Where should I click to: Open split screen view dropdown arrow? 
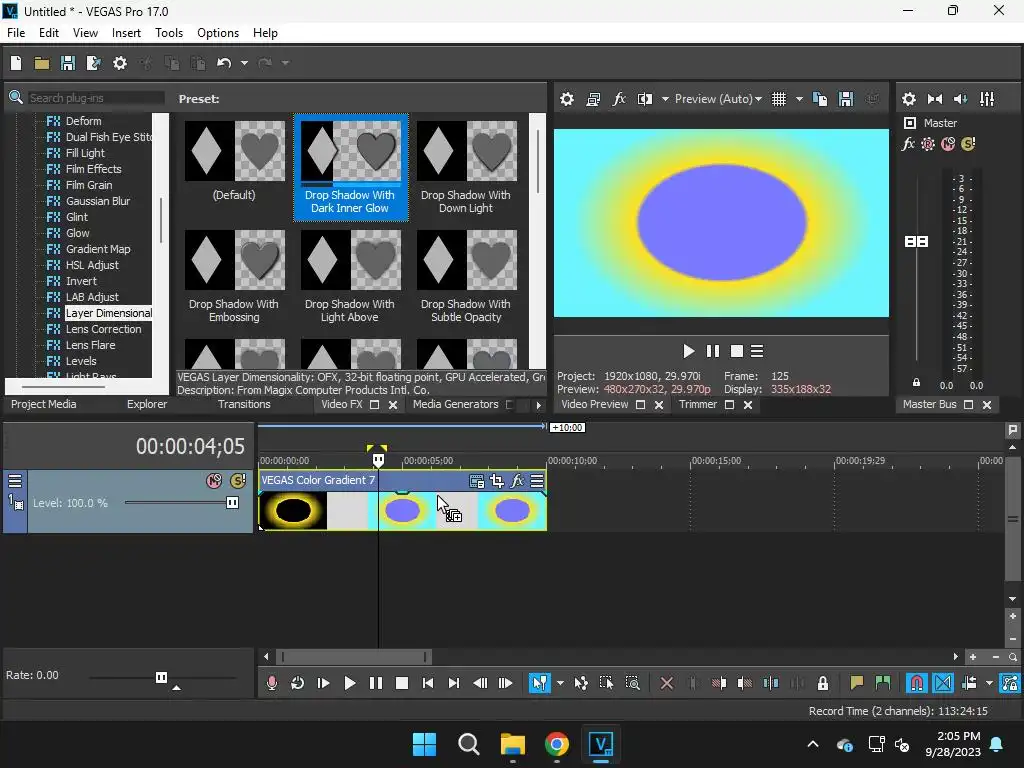(665, 99)
